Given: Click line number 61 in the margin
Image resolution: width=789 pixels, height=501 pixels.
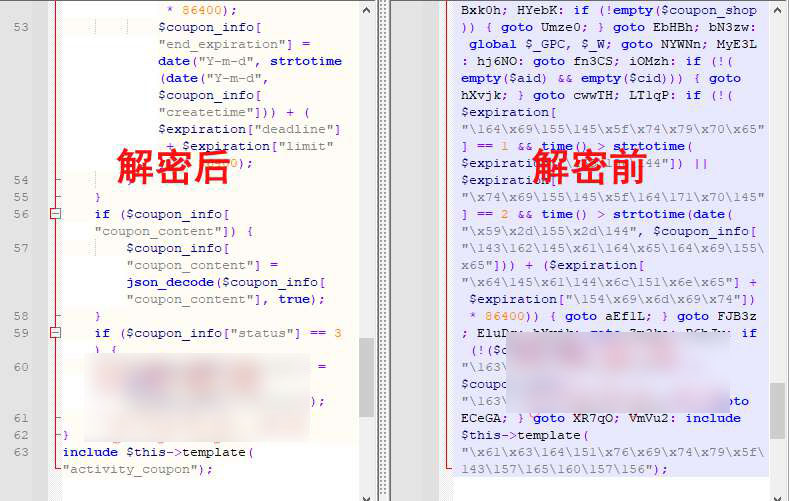Looking at the screenshot, I should [x=21, y=418].
